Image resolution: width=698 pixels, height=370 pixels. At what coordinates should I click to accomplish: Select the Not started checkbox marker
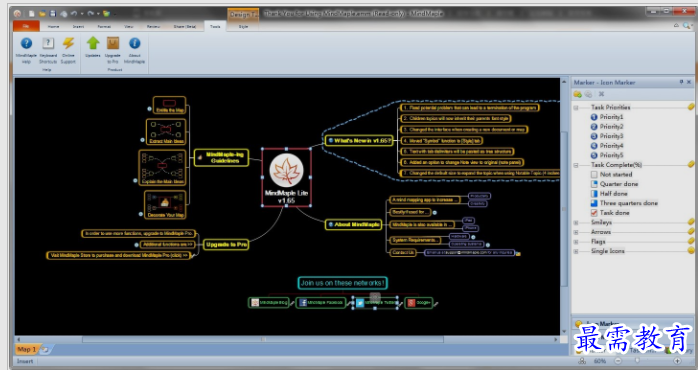pyautogui.click(x=594, y=175)
